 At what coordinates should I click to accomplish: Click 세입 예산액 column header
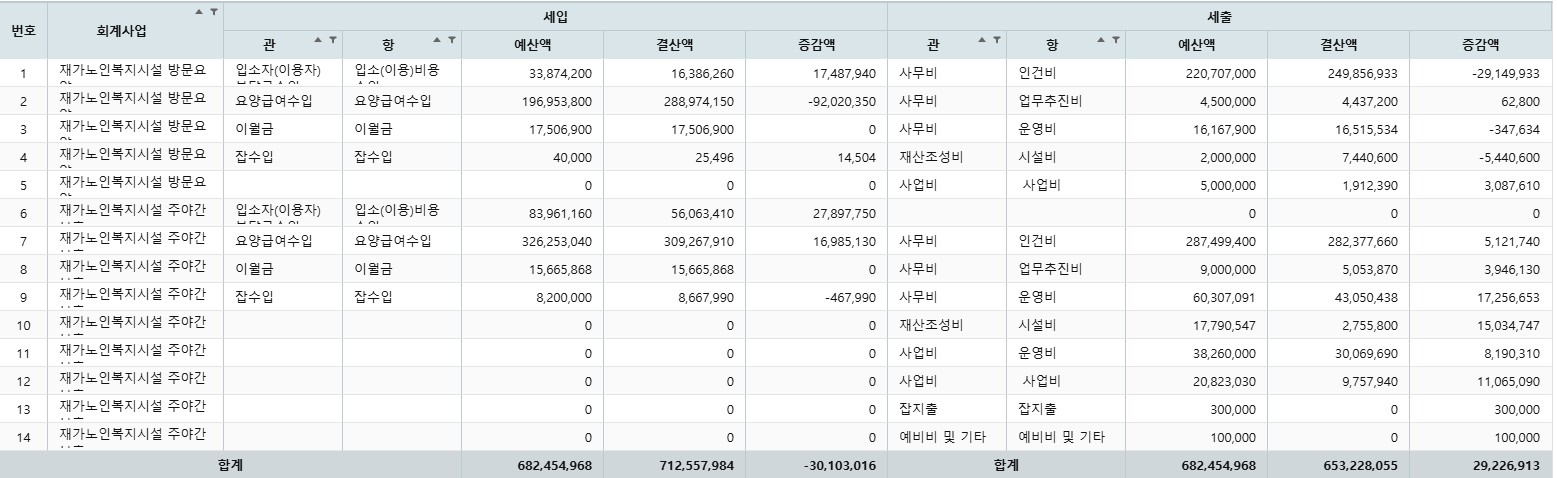click(532, 45)
